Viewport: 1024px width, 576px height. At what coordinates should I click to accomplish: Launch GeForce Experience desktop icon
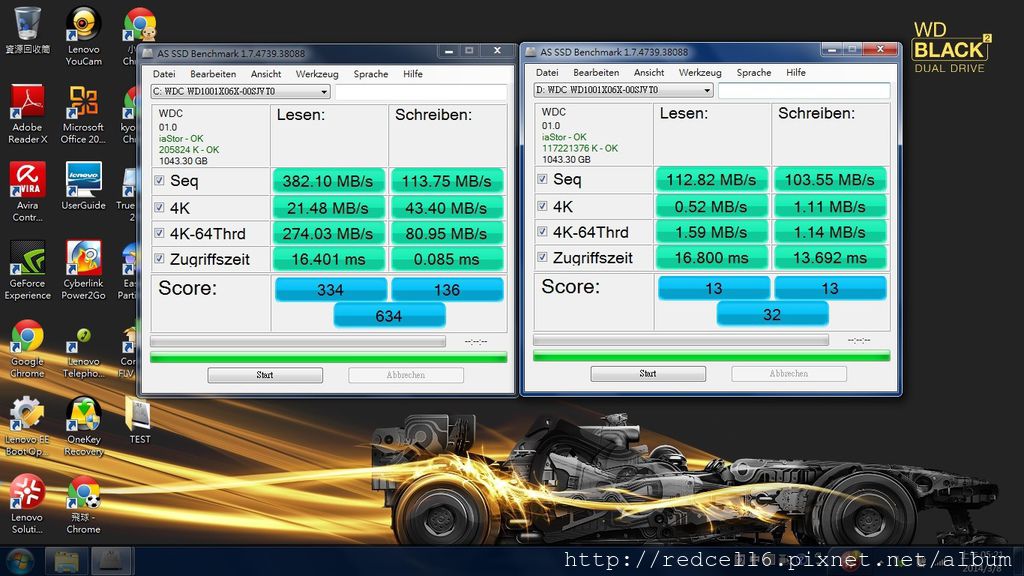(x=27, y=270)
